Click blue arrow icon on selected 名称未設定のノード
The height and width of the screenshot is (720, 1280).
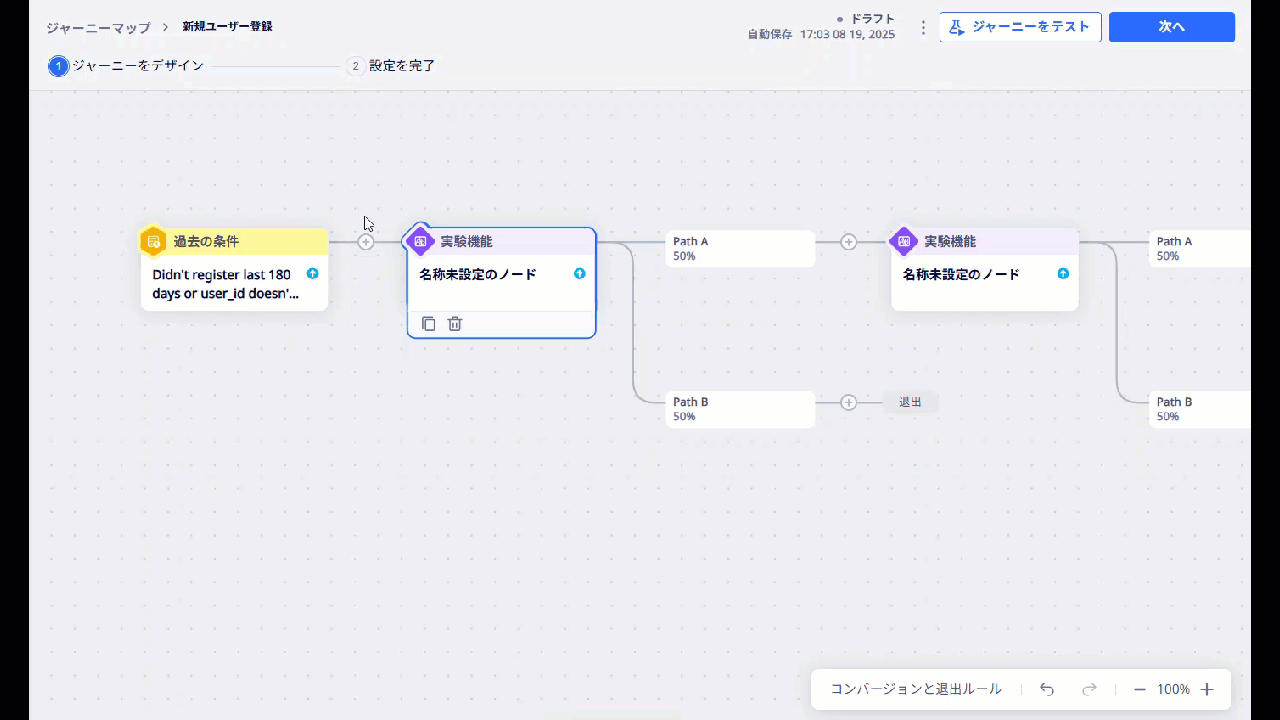[580, 273]
